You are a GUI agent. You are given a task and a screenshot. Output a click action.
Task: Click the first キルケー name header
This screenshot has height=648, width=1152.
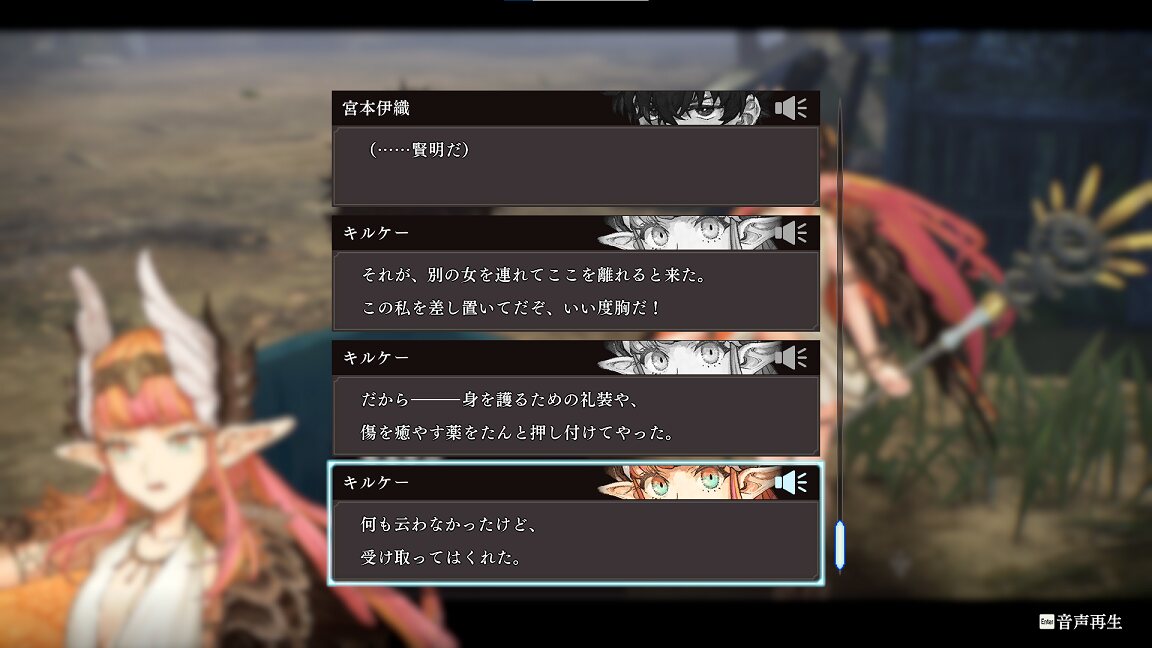click(x=376, y=233)
